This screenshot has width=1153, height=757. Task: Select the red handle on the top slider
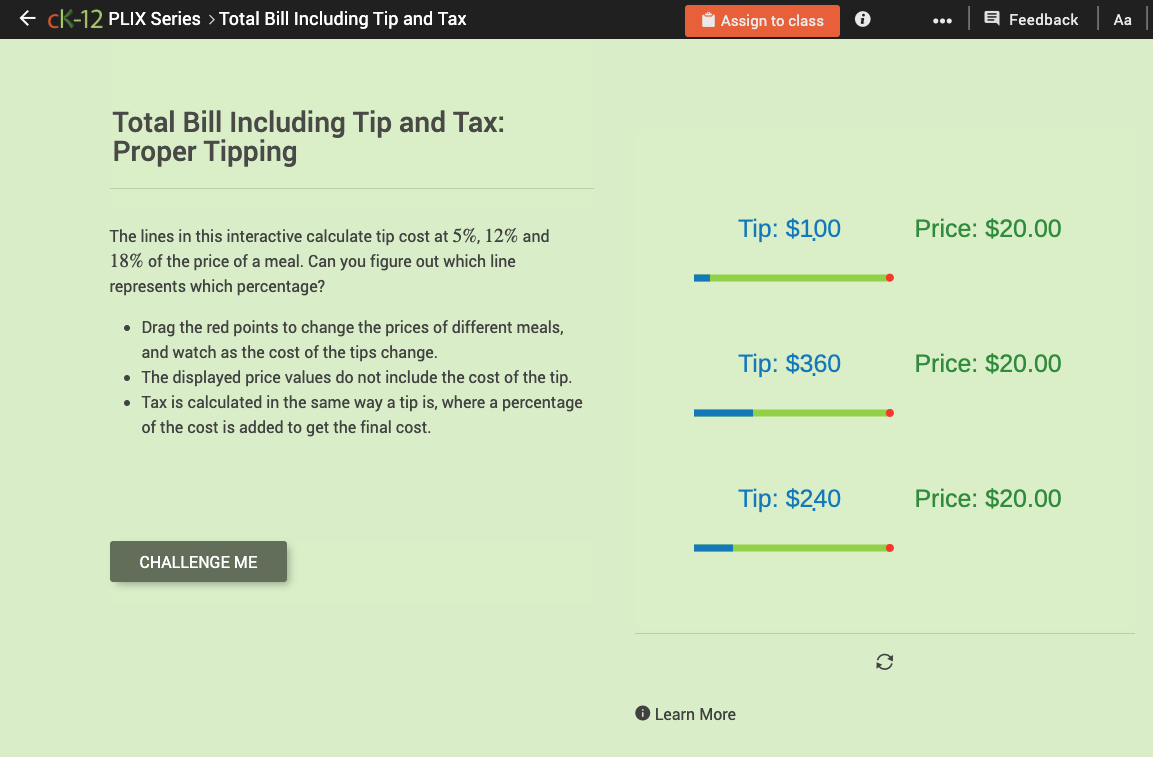click(x=890, y=277)
